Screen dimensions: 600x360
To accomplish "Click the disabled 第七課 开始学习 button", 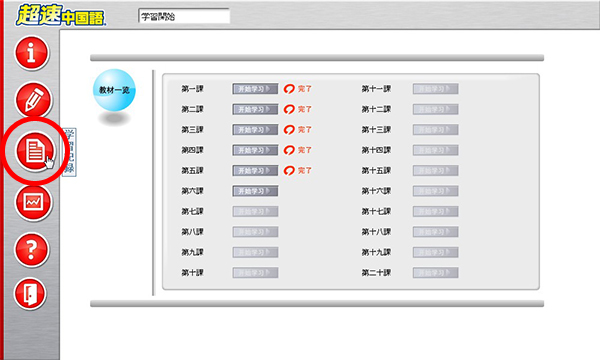I will point(255,211).
